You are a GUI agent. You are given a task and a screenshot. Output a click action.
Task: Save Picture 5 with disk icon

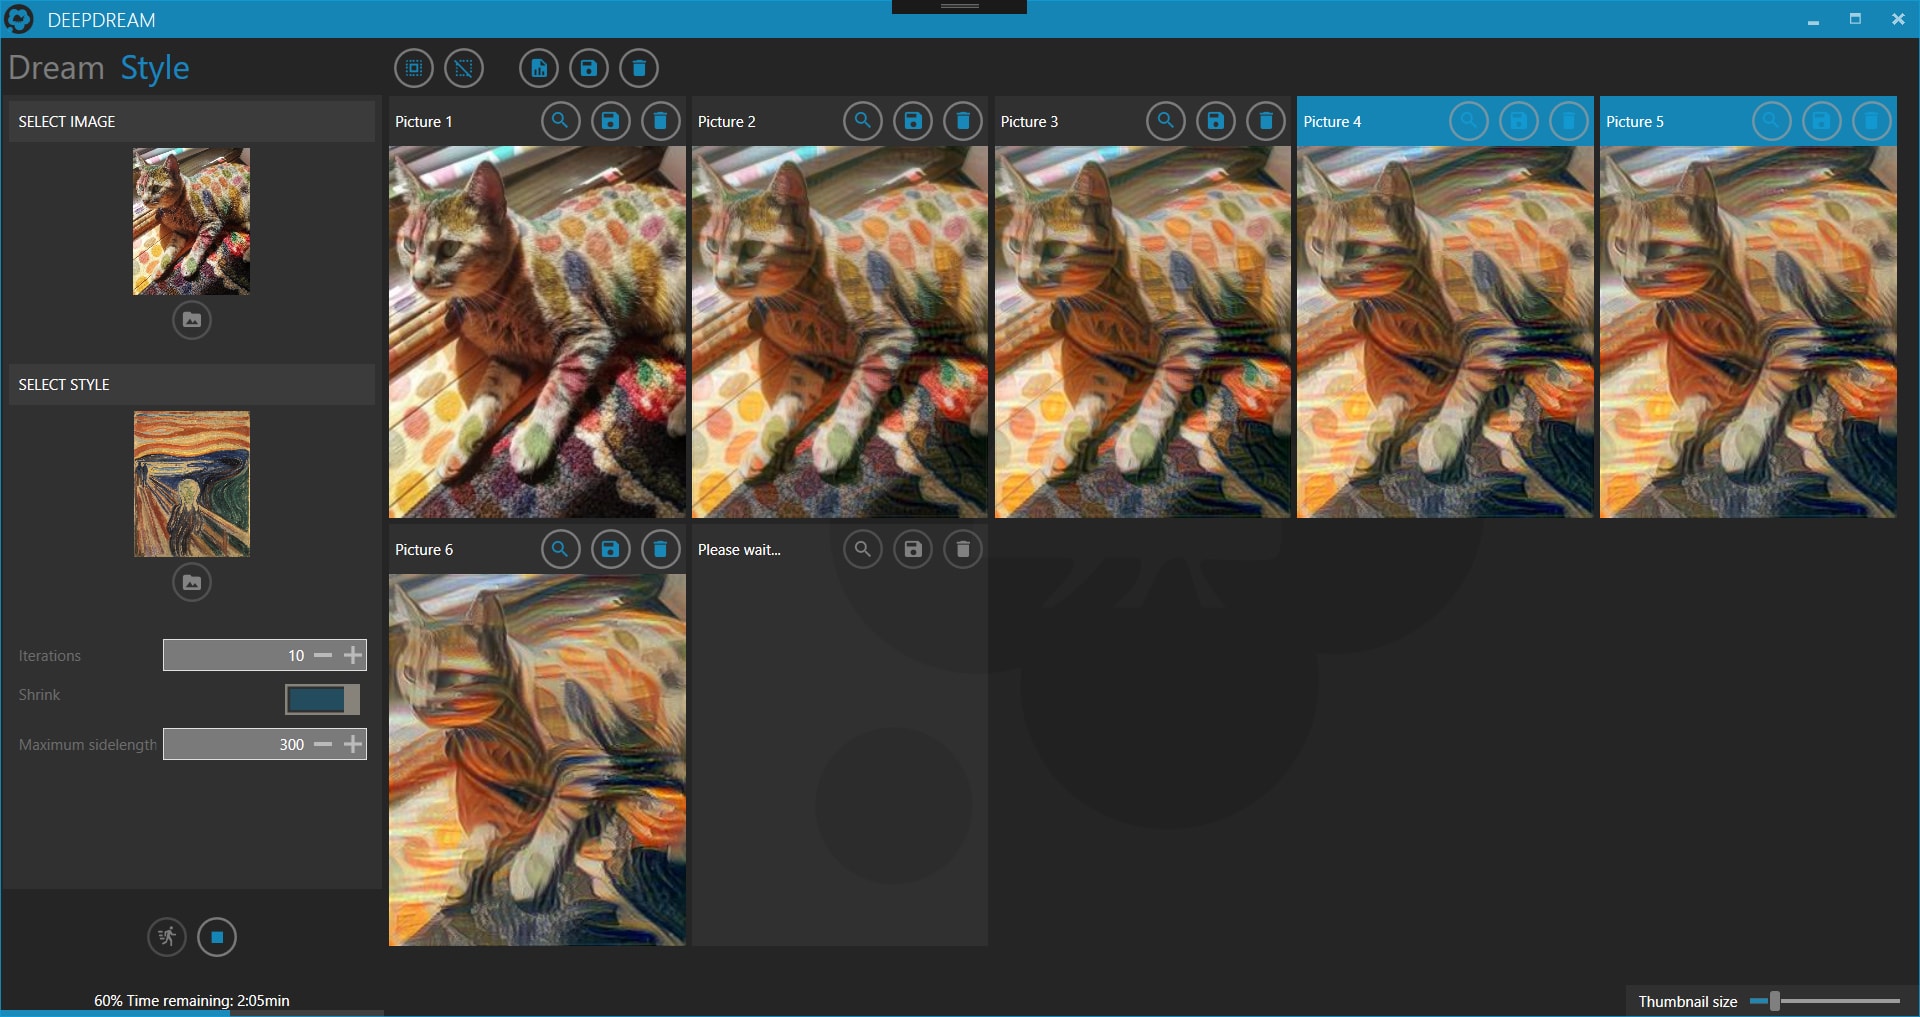tap(1821, 121)
